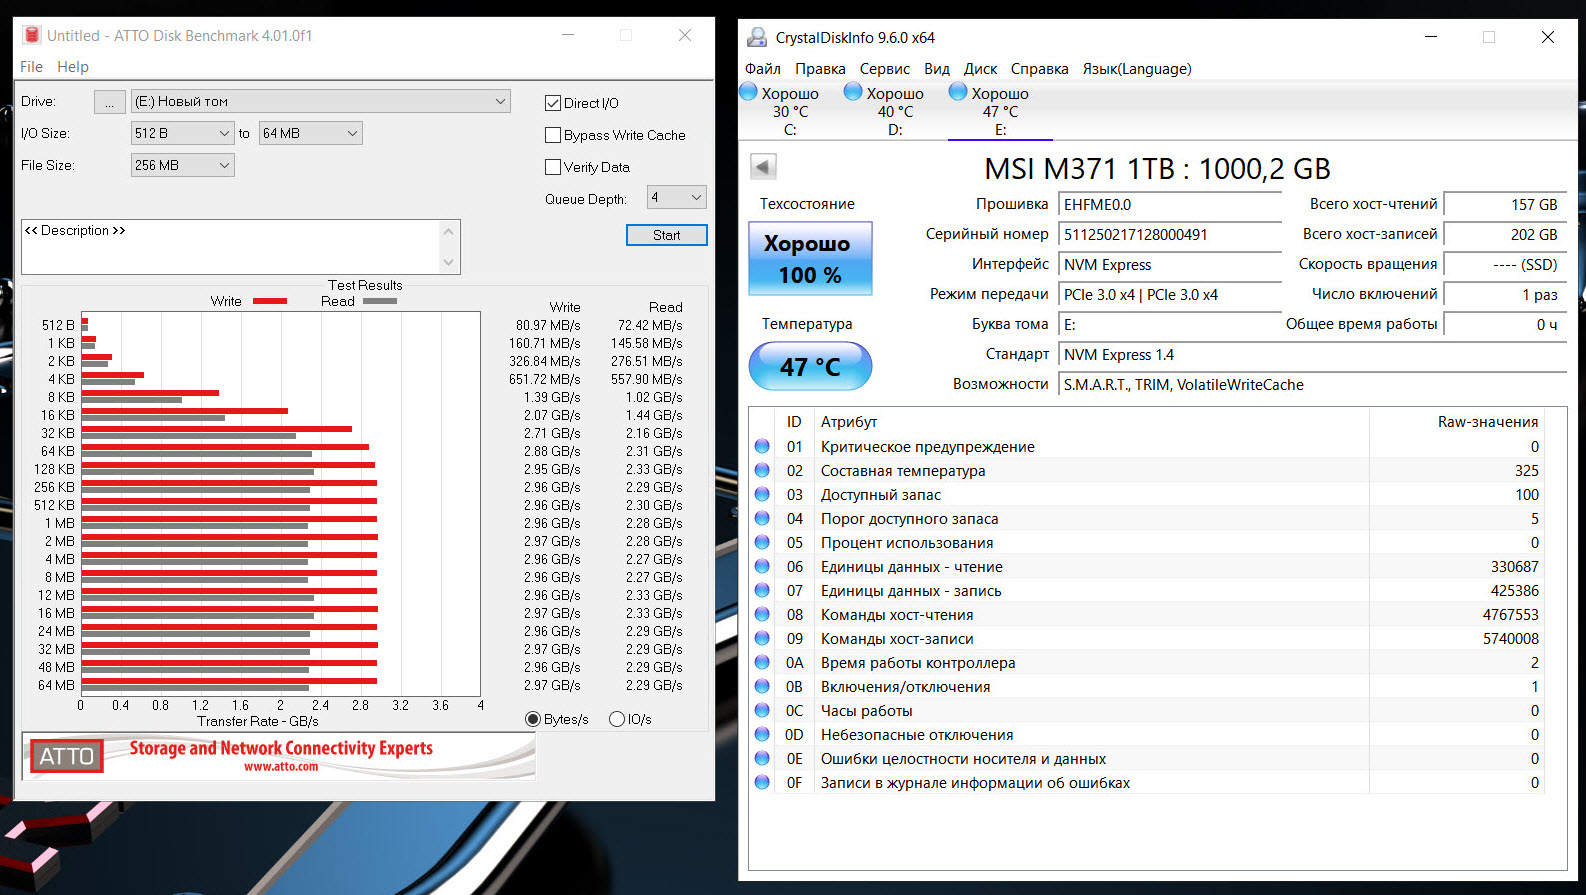Enable Bypass Write Cache checkbox

point(553,135)
